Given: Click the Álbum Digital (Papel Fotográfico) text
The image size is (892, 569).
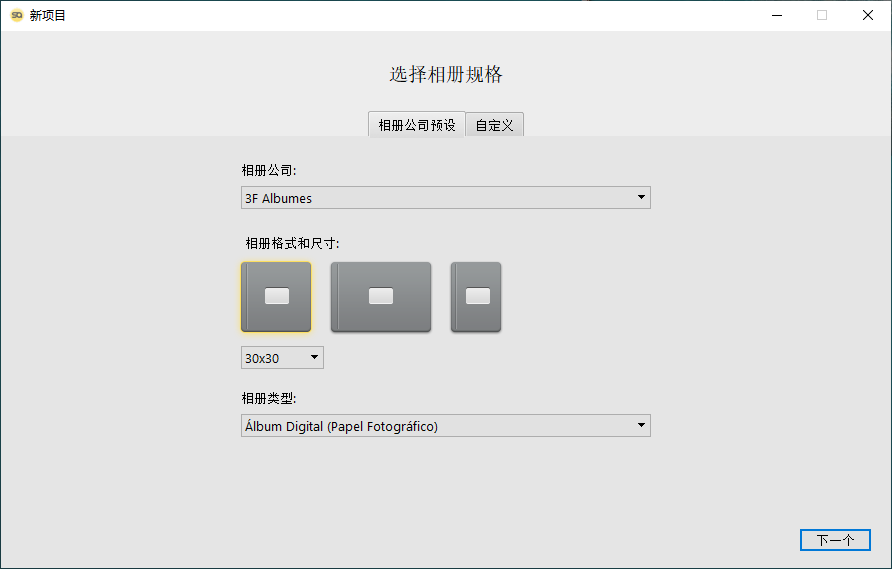Looking at the screenshot, I should point(341,426).
